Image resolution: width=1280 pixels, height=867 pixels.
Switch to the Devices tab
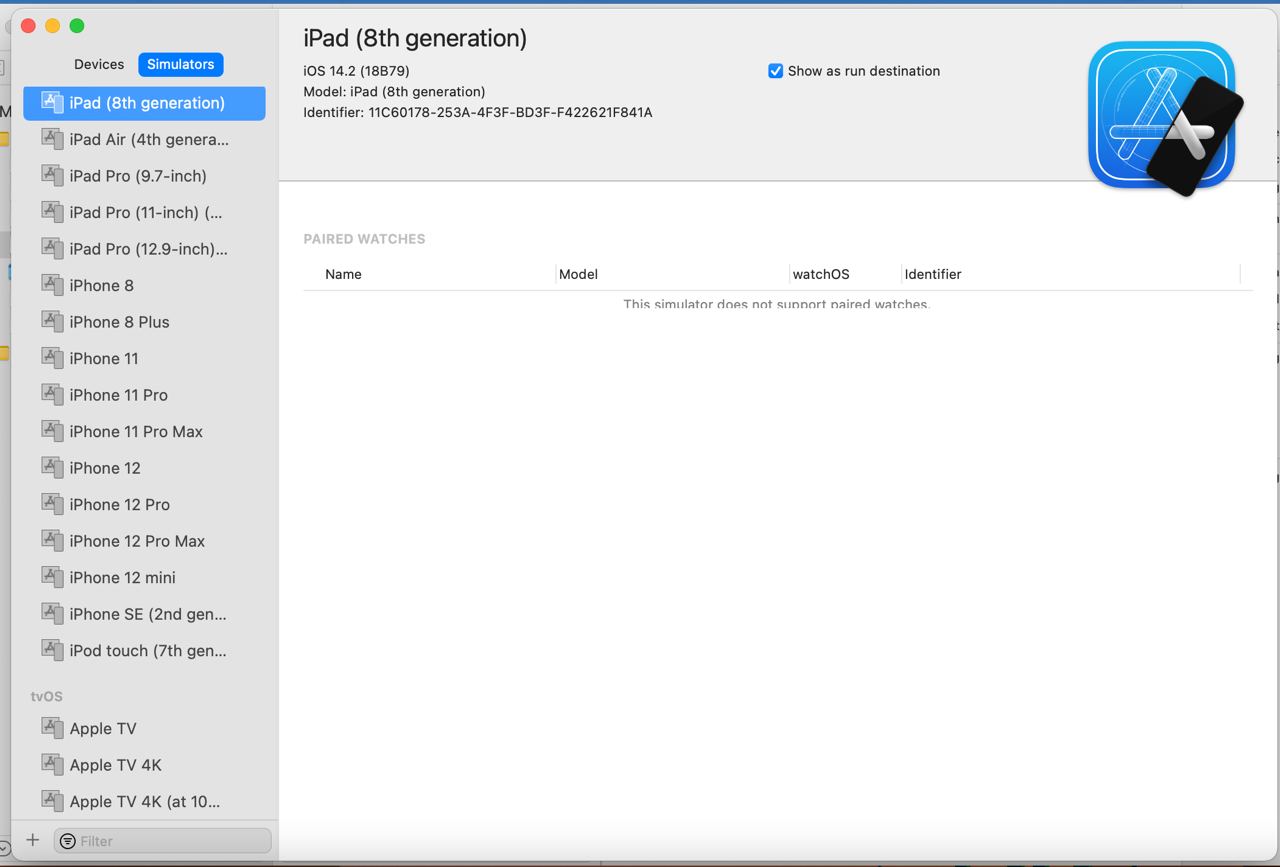click(x=99, y=64)
